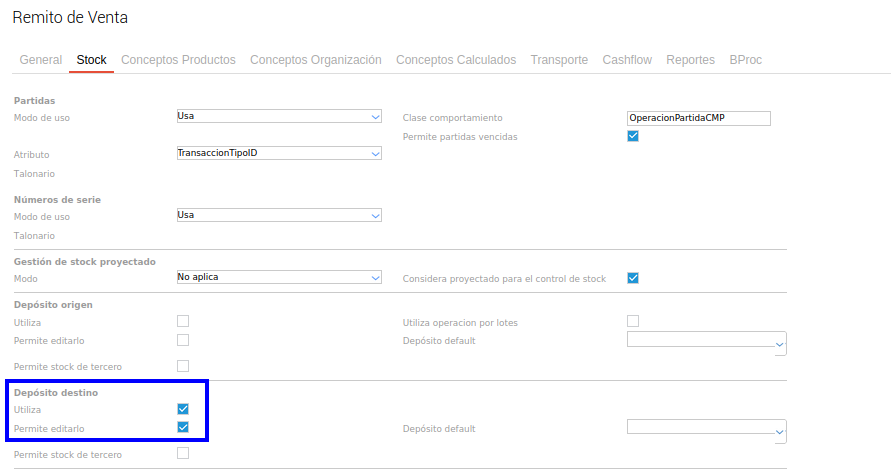Image resolution: width=891 pixels, height=476 pixels.
Task: Expand the Partidas Modo de uso dropdown
Action: (279, 117)
